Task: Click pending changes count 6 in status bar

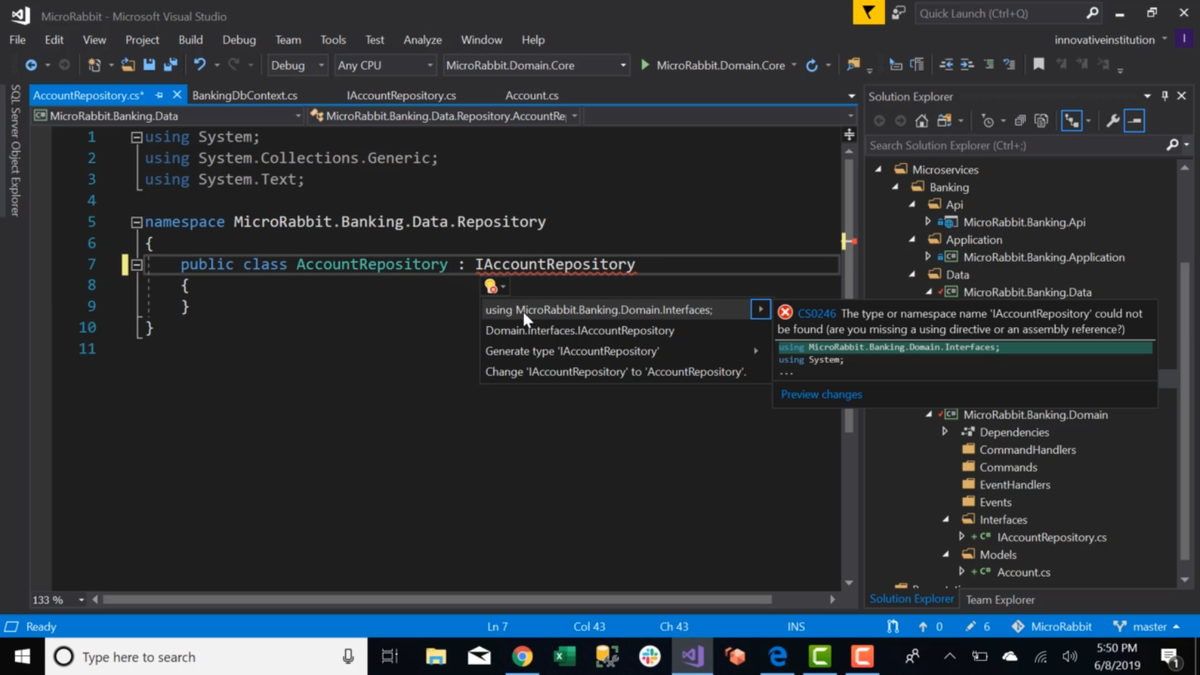Action: 977,626
